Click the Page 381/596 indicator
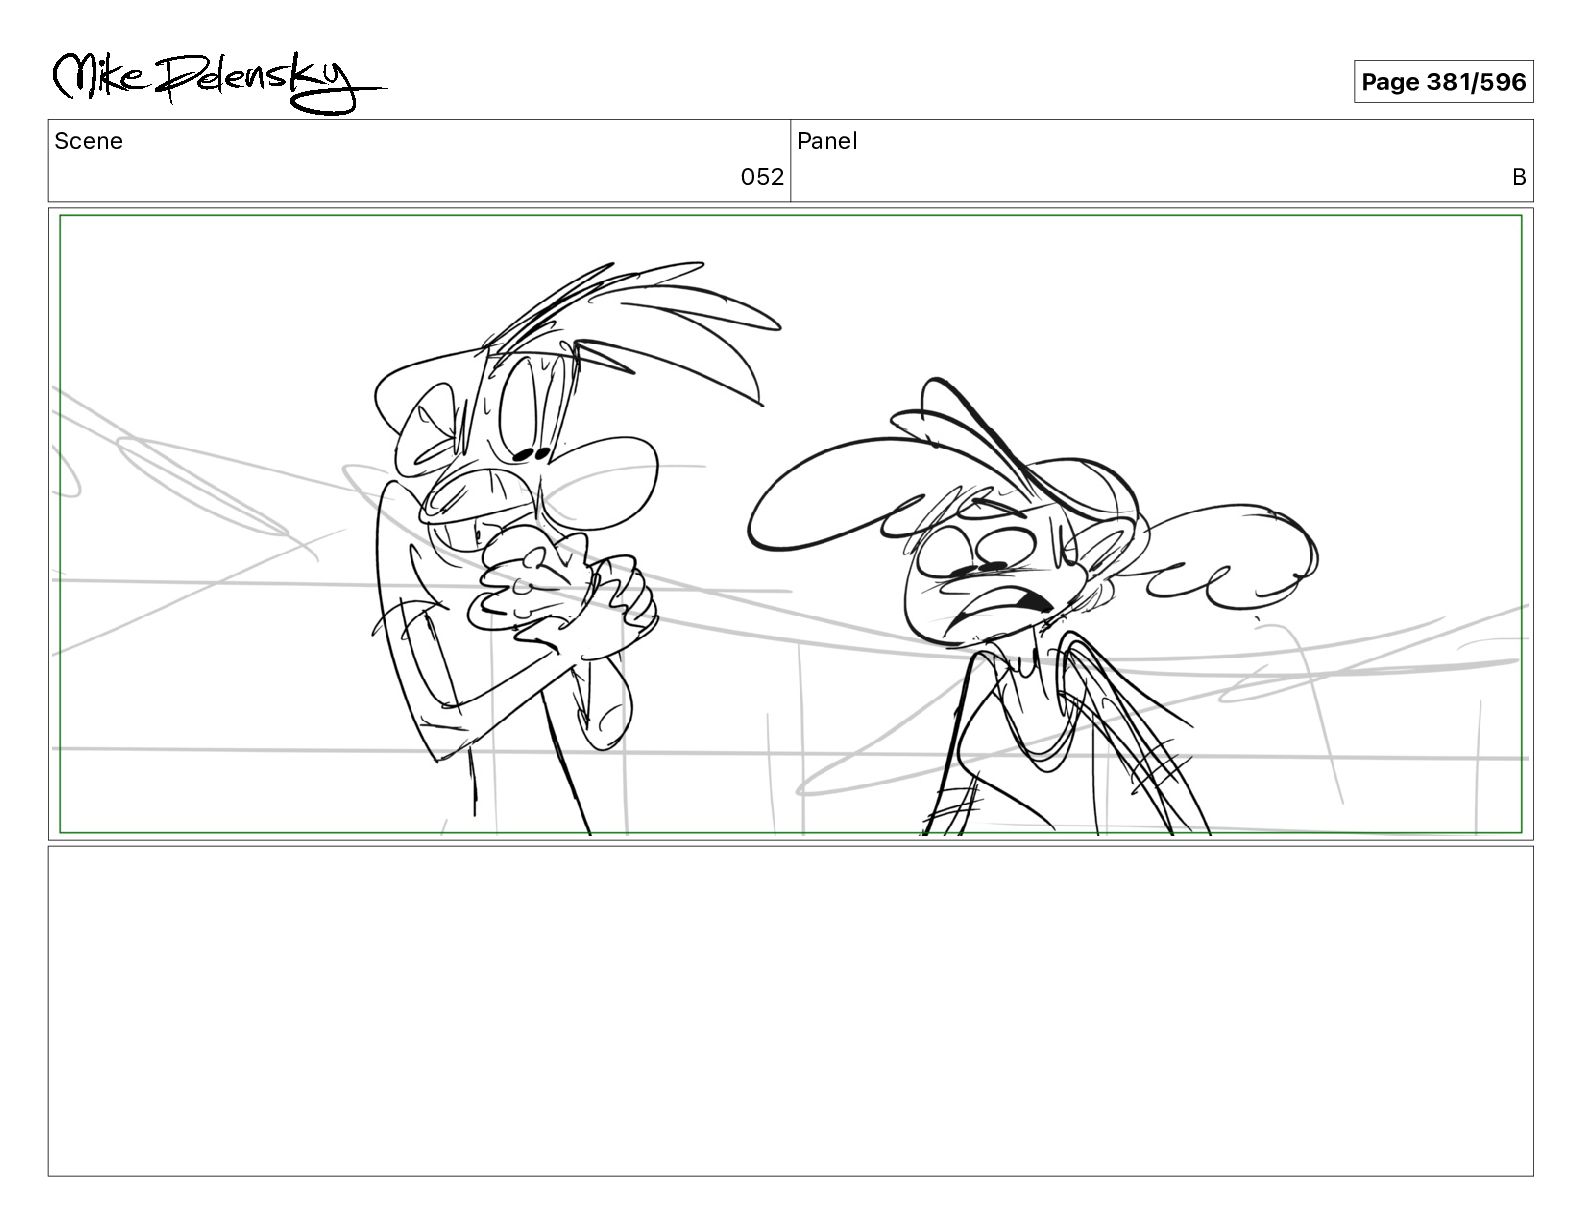1584x1224 pixels. tap(1443, 82)
